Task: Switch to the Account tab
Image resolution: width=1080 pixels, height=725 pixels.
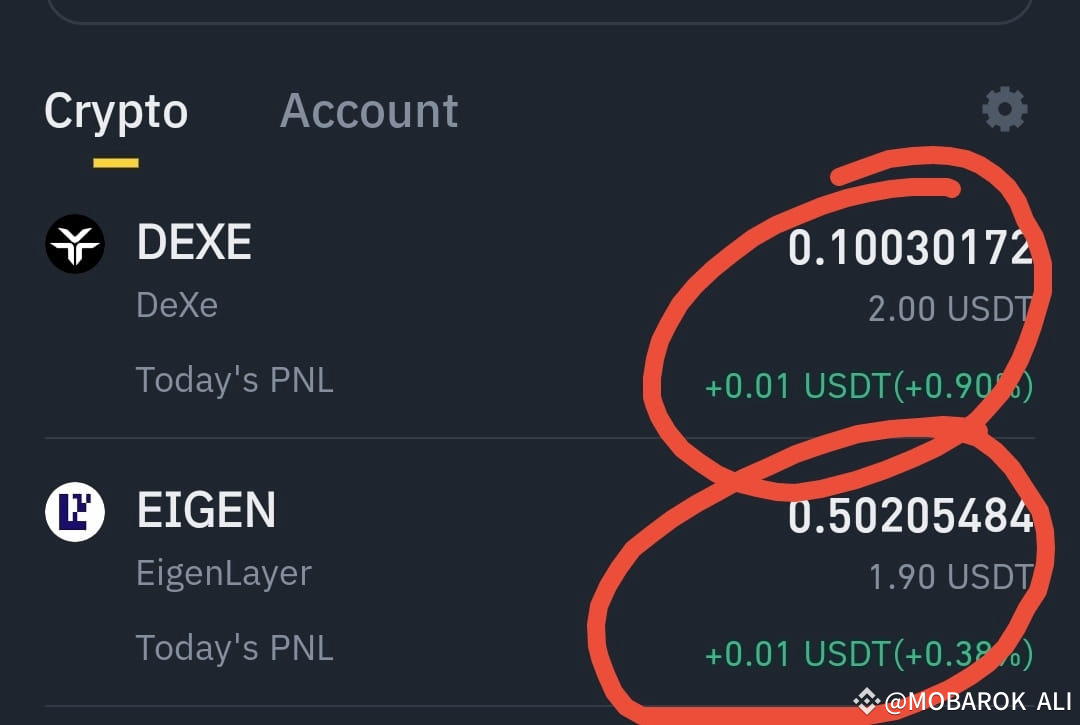Action: (x=369, y=111)
